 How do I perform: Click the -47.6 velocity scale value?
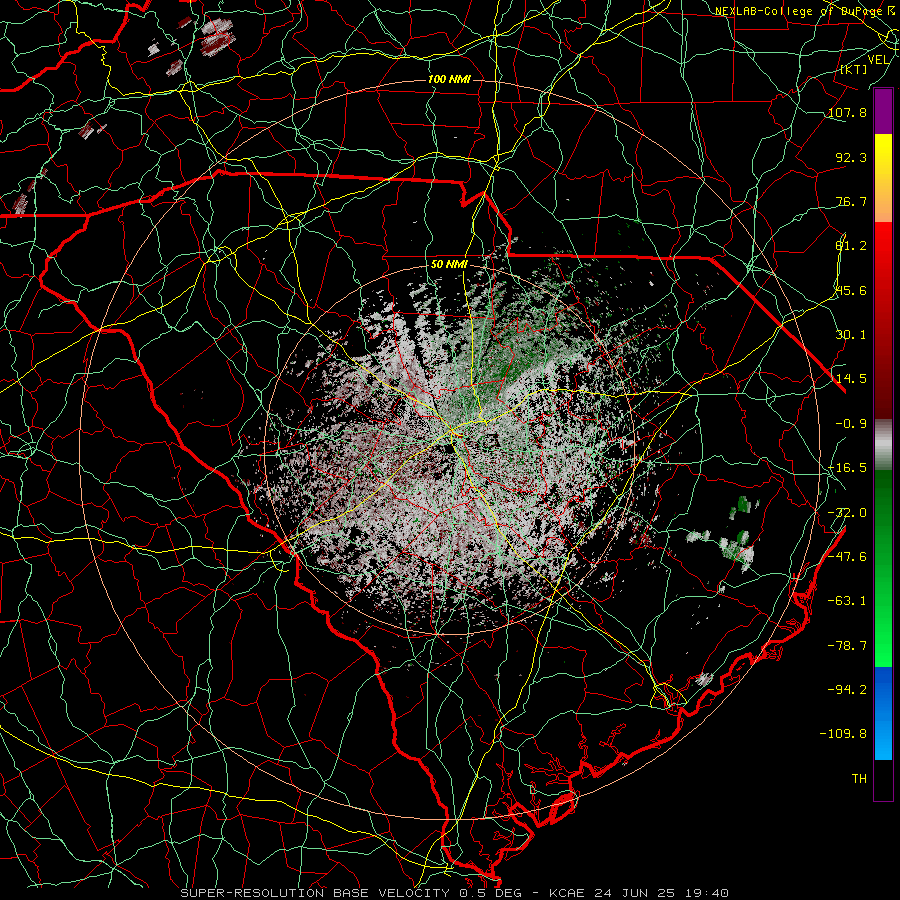[847, 557]
